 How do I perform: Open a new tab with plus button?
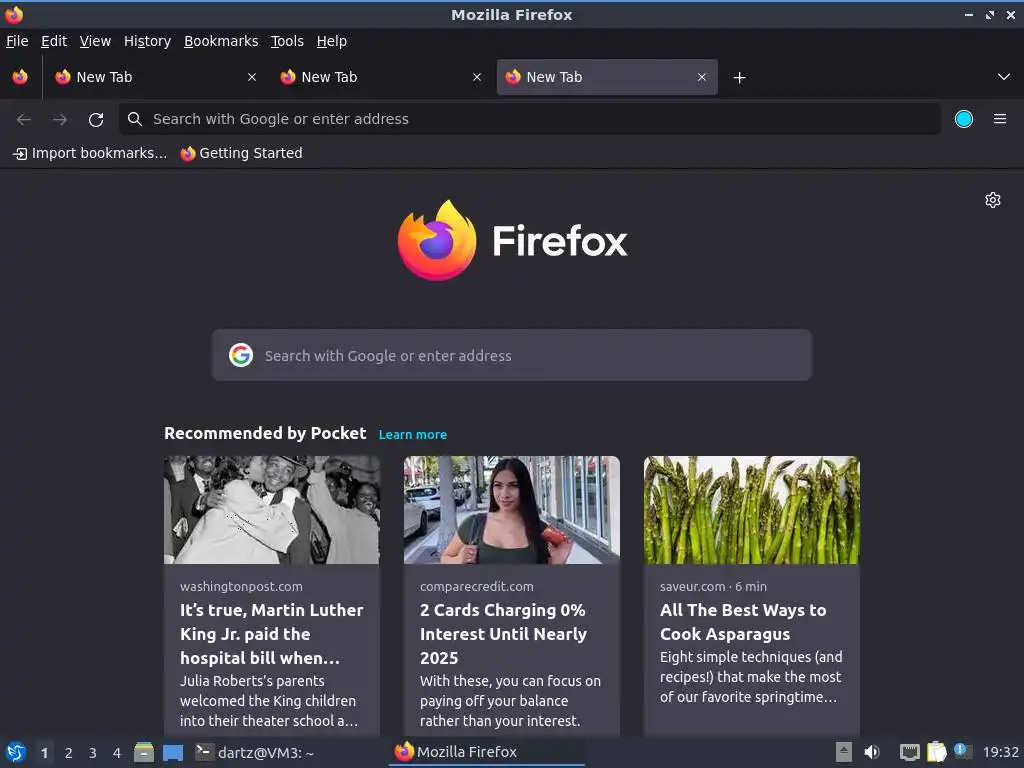pos(739,78)
